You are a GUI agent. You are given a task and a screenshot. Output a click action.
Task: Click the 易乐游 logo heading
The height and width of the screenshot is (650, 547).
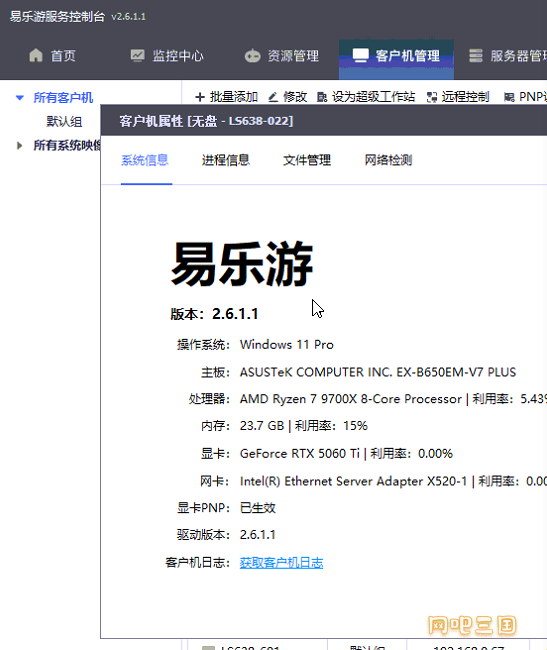tap(242, 264)
